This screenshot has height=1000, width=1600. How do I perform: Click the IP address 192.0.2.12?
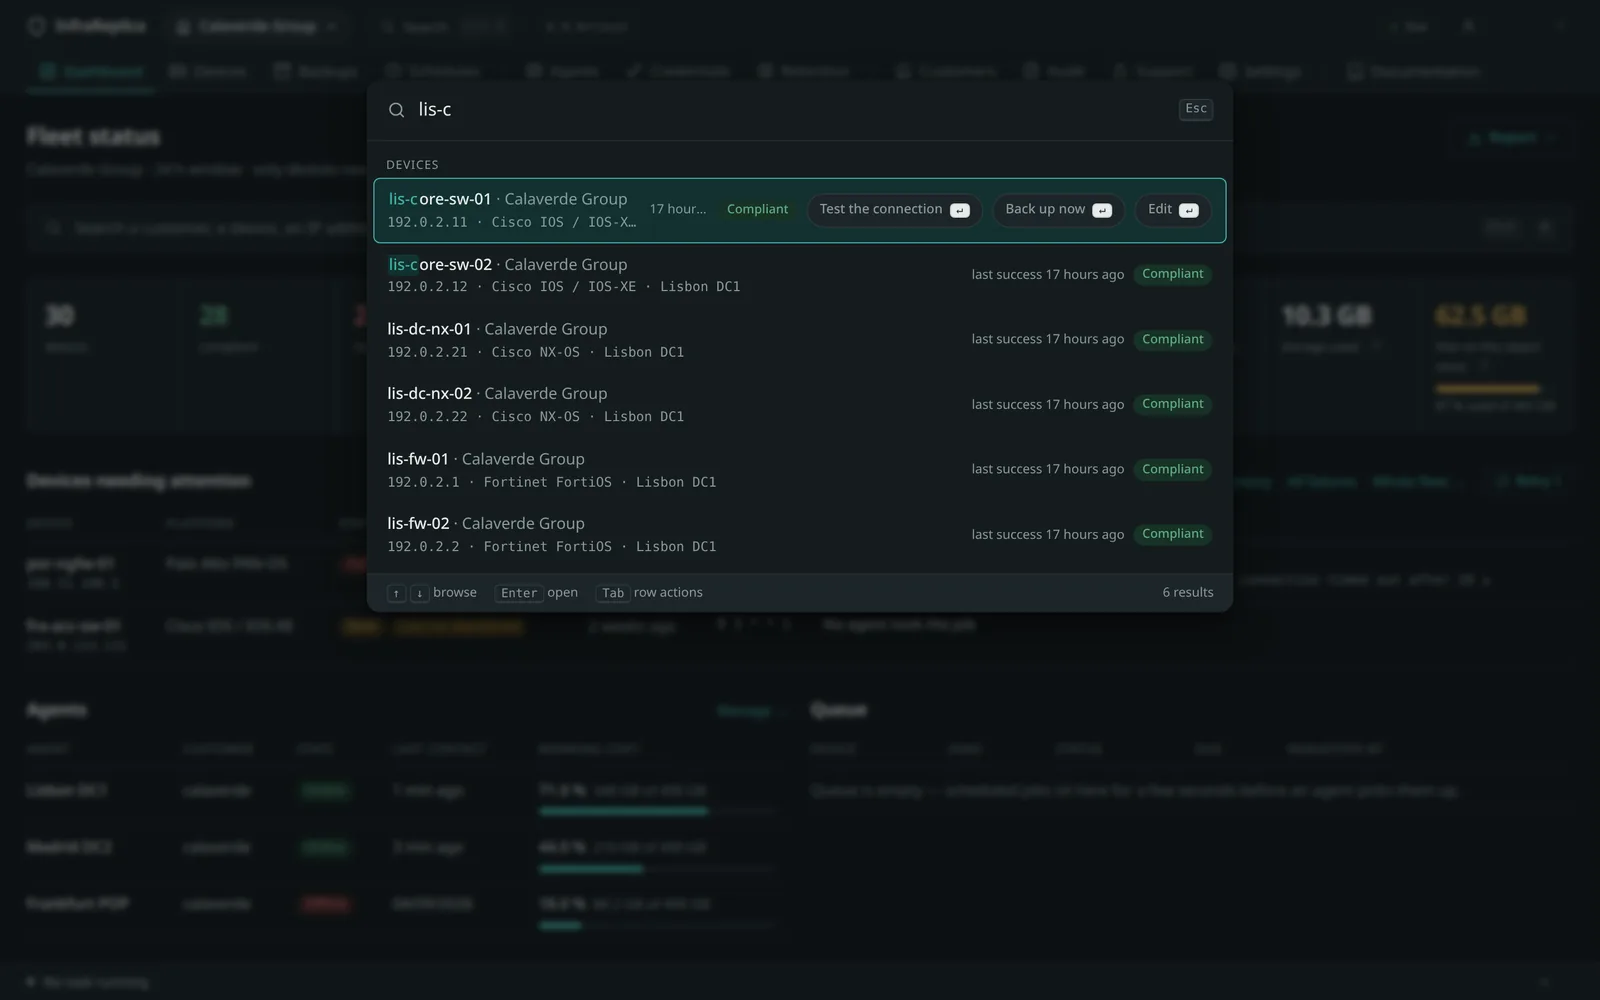point(427,287)
